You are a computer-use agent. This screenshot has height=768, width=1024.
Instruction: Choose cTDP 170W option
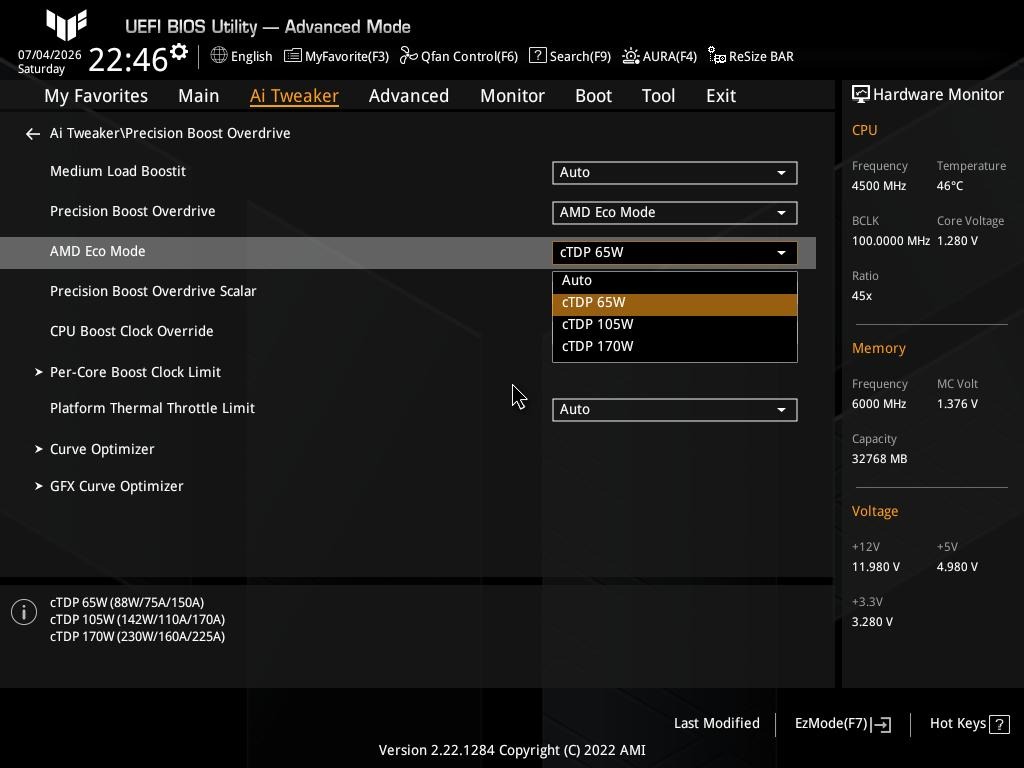click(x=675, y=347)
